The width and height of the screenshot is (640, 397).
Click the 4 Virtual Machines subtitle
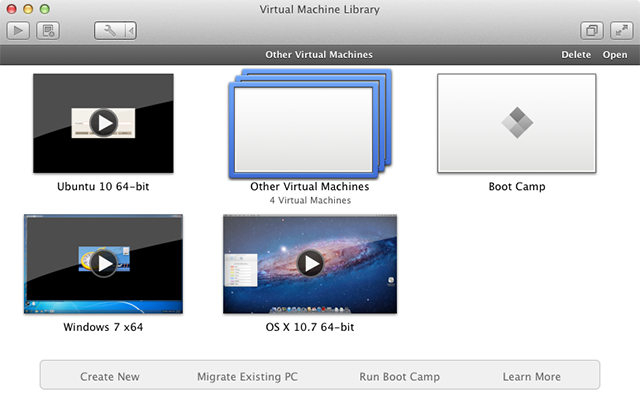point(310,200)
